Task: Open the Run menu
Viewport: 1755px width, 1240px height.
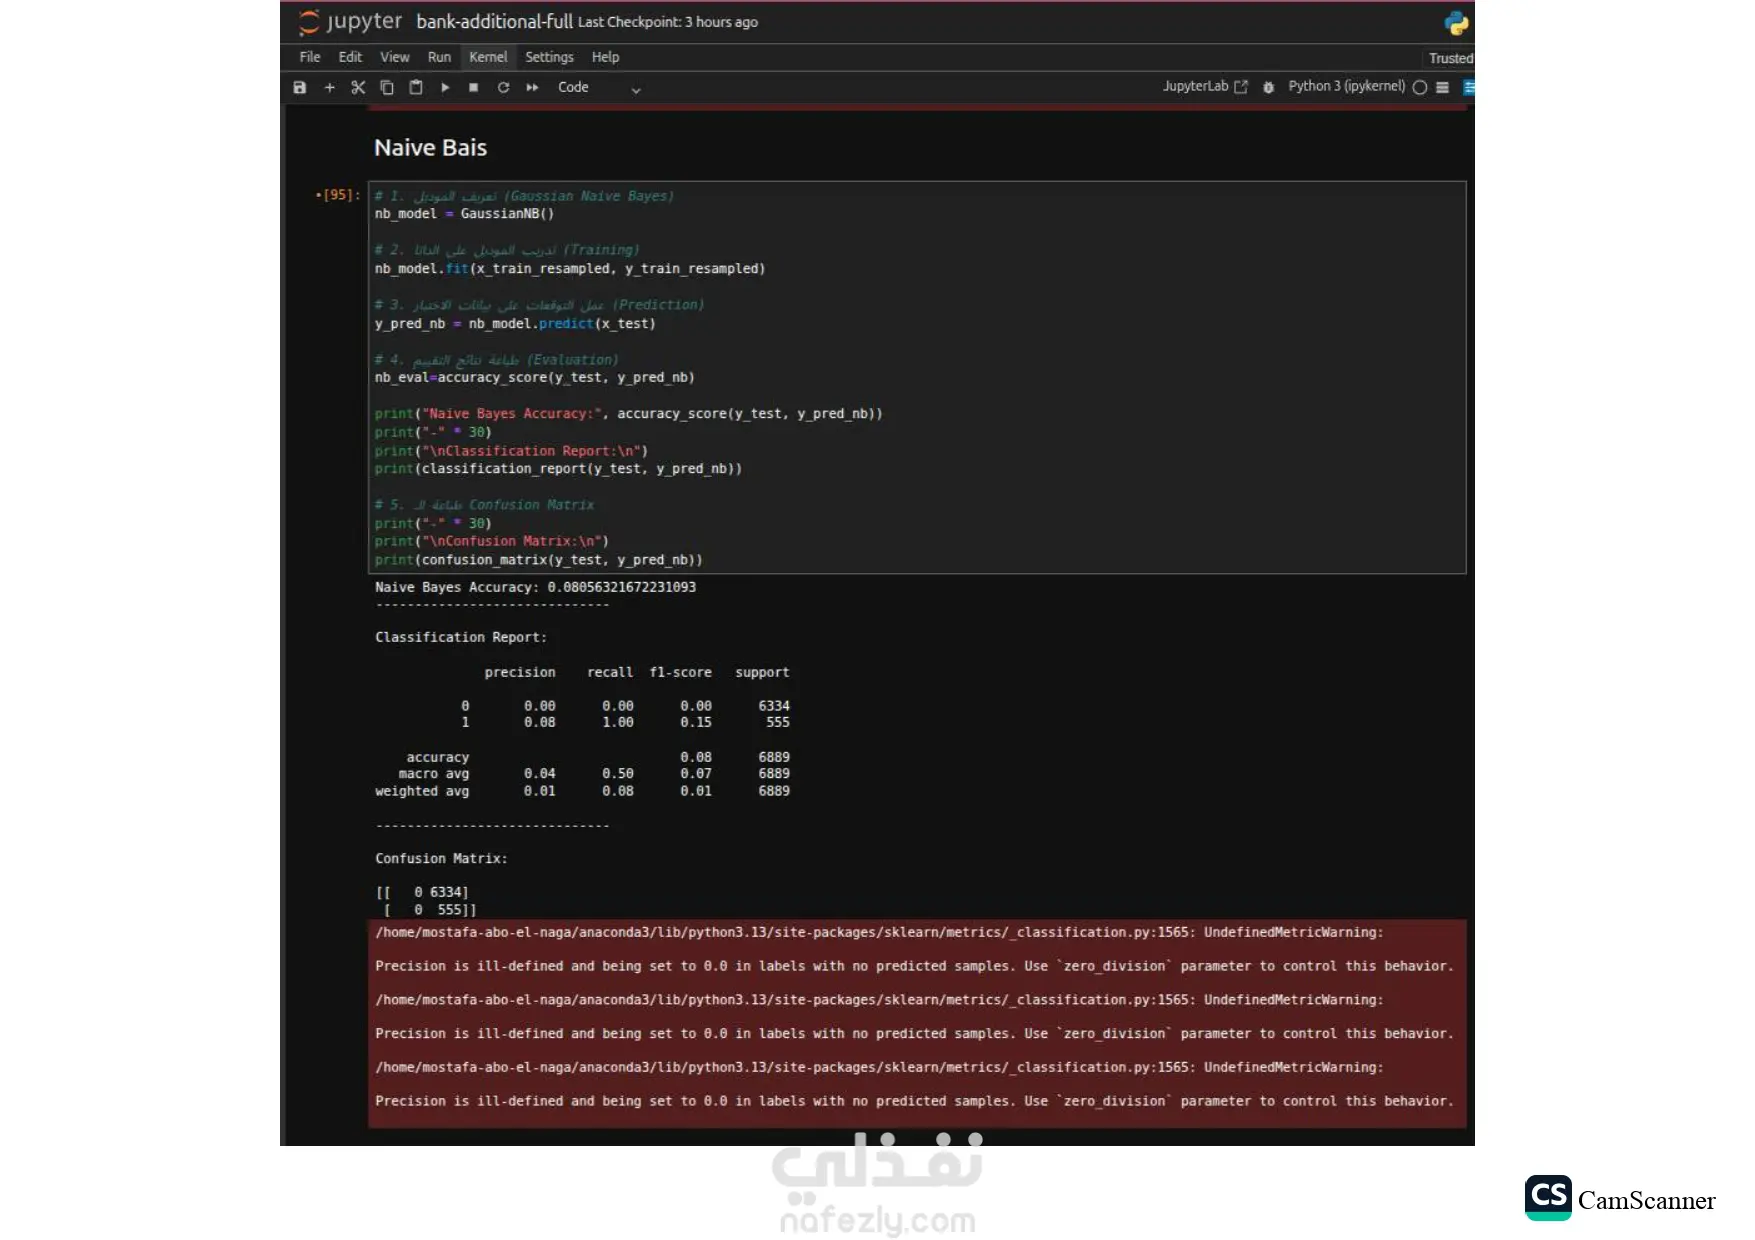Action: pos(439,58)
